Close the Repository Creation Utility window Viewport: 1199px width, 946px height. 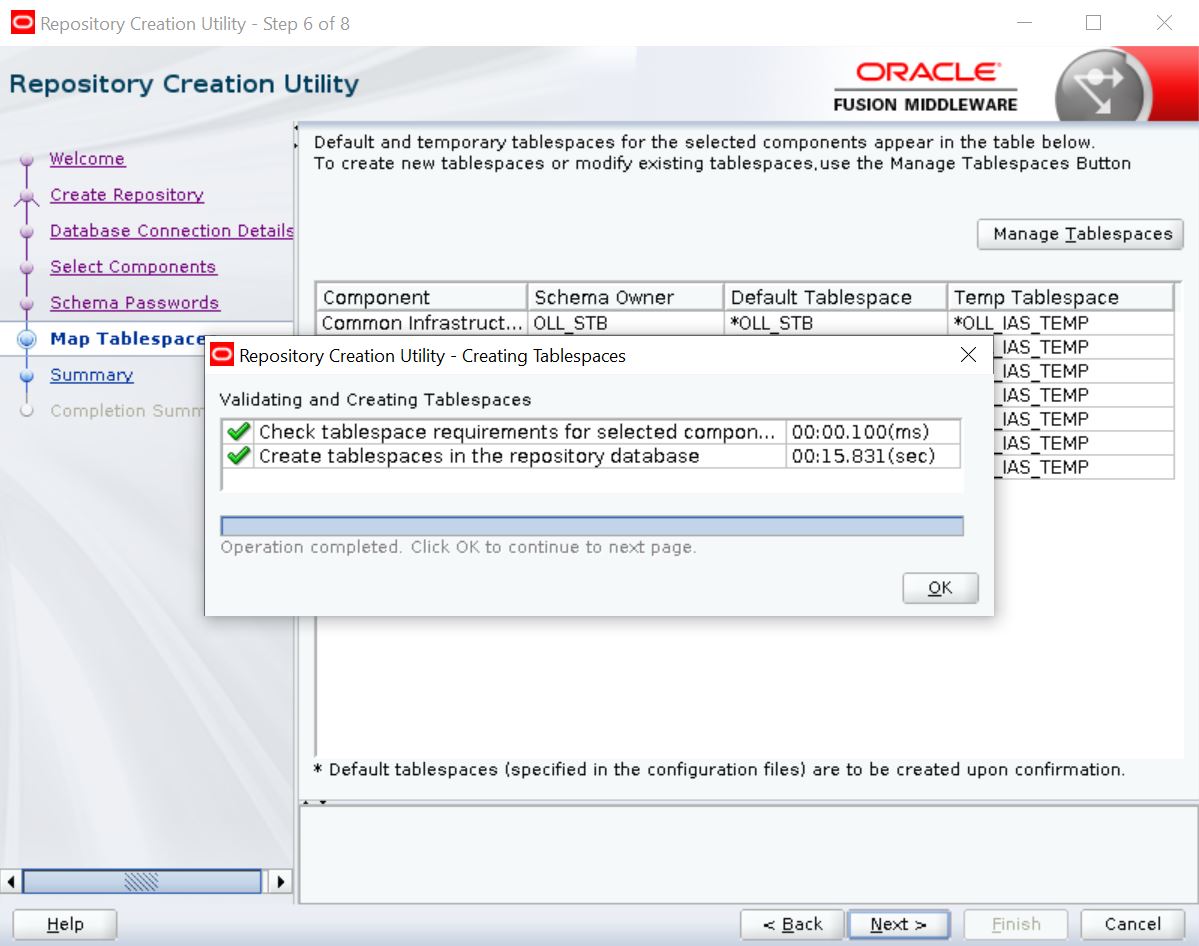click(x=1164, y=23)
